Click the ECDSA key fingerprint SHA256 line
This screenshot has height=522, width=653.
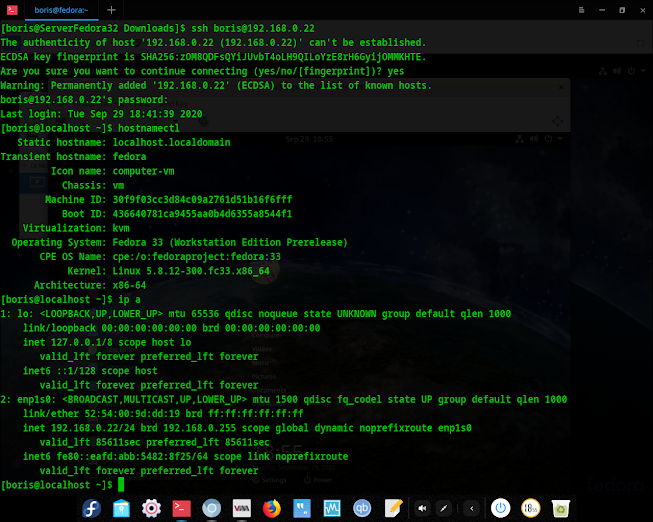[213, 57]
